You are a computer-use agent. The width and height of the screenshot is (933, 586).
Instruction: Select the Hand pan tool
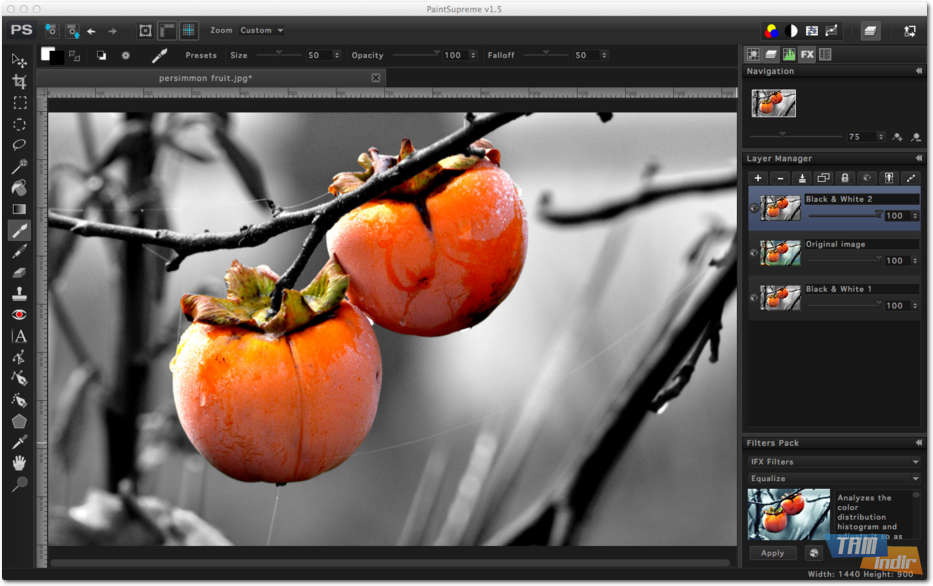[x=19, y=463]
